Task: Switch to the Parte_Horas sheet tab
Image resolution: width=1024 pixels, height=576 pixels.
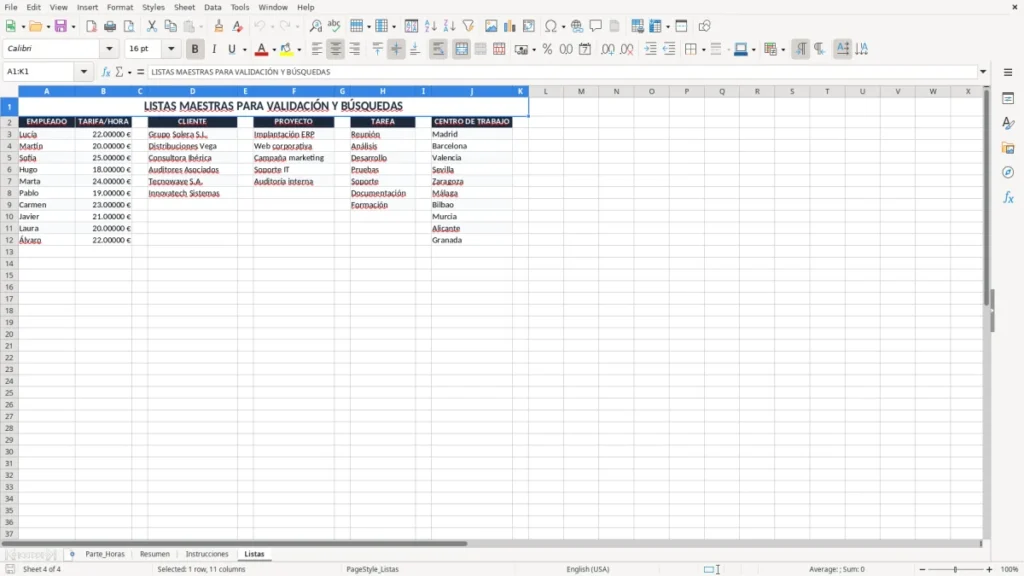Action: click(104, 554)
